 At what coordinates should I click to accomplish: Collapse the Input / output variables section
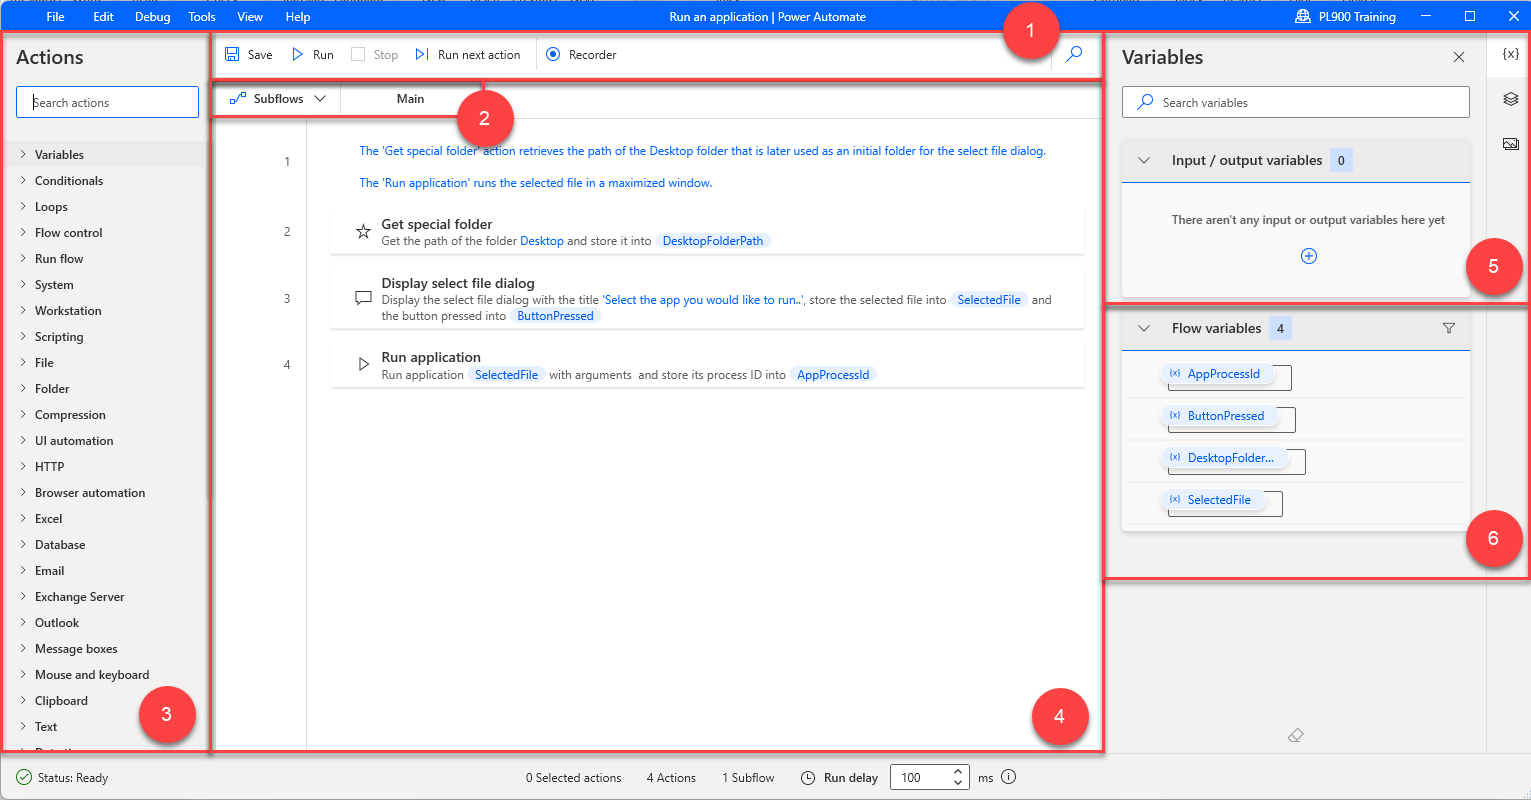click(x=1144, y=160)
